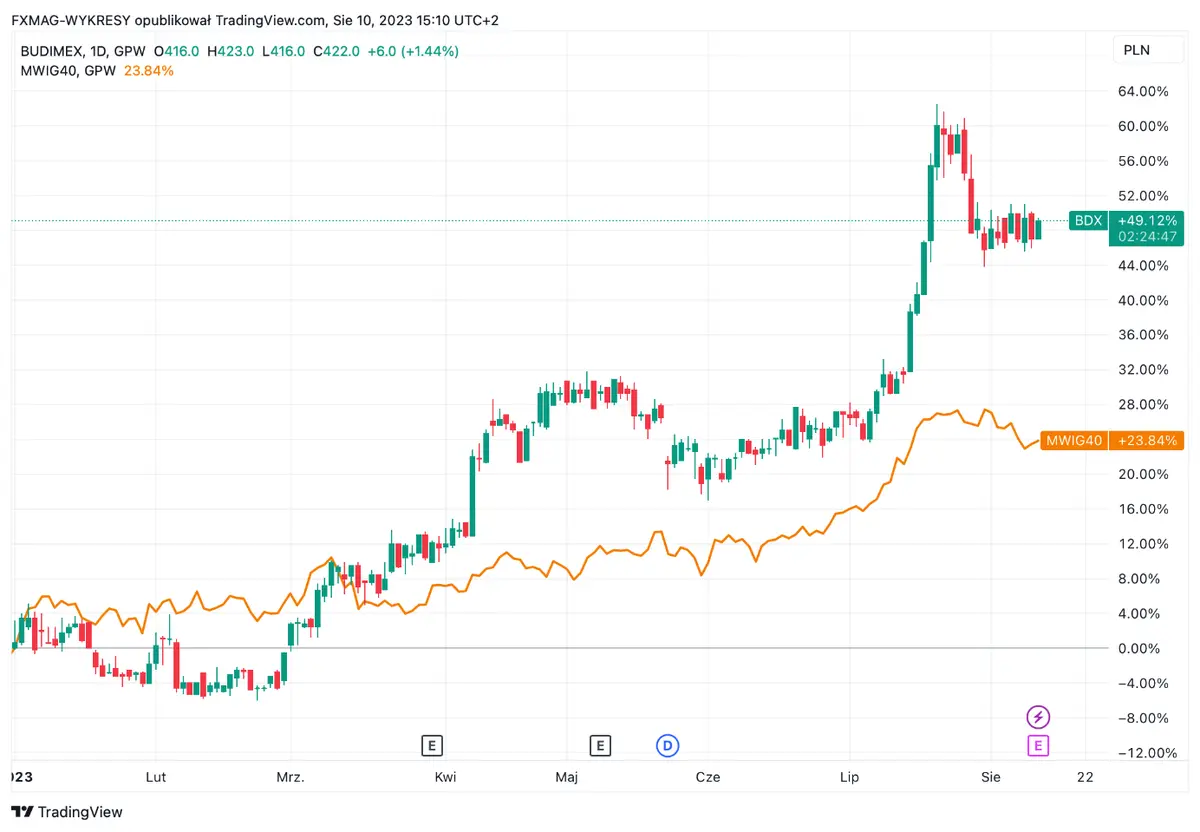Open the PLN currency selector
This screenshot has height=832, width=1200.
point(1137,50)
